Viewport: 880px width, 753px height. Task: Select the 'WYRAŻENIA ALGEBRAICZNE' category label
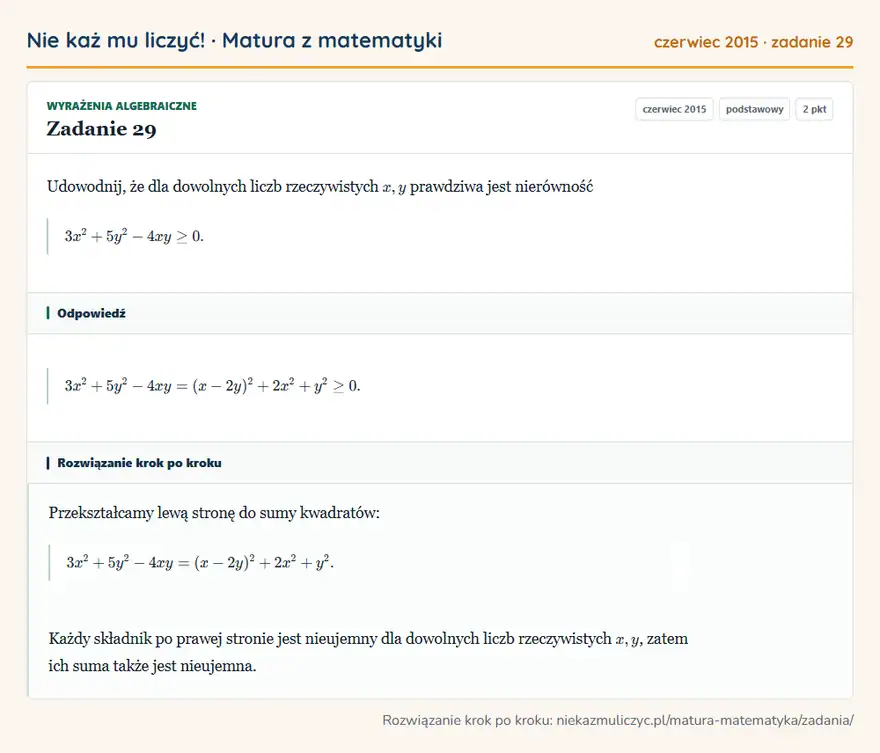(122, 106)
